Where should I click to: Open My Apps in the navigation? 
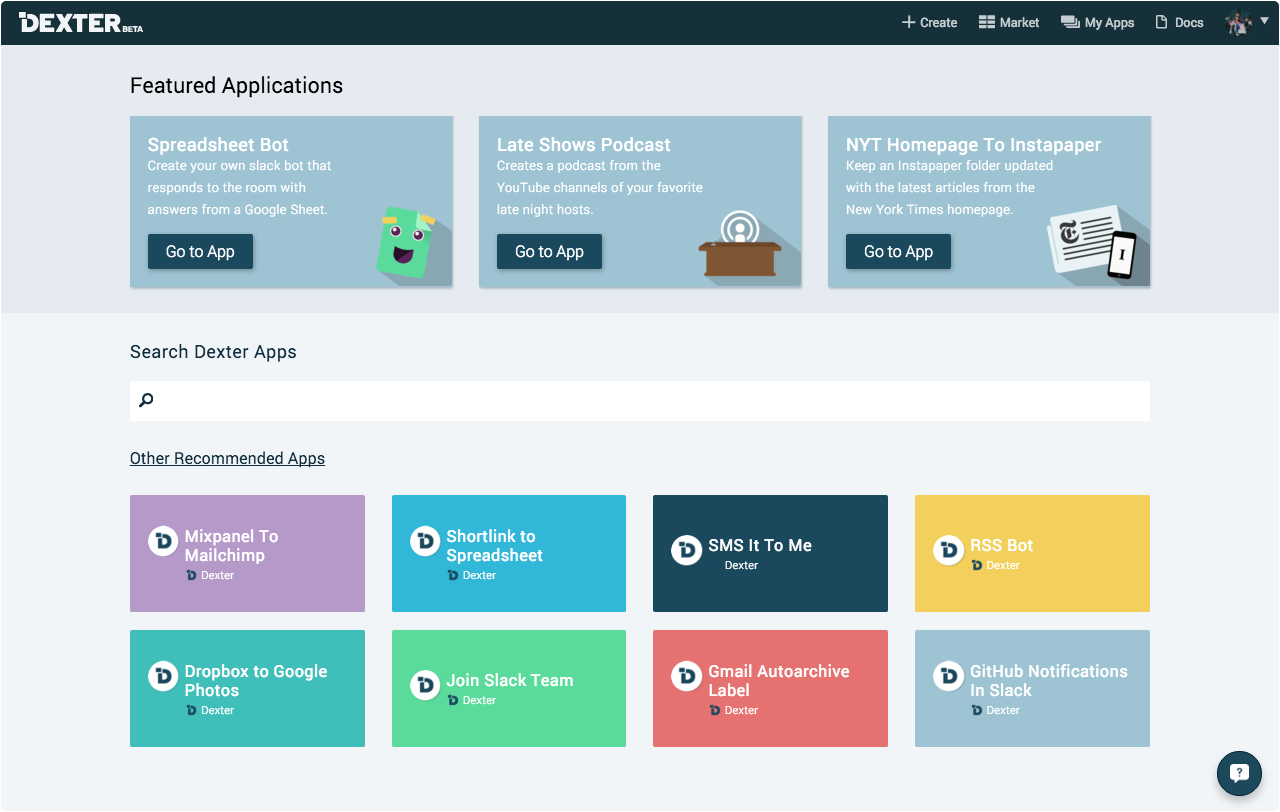point(1097,22)
